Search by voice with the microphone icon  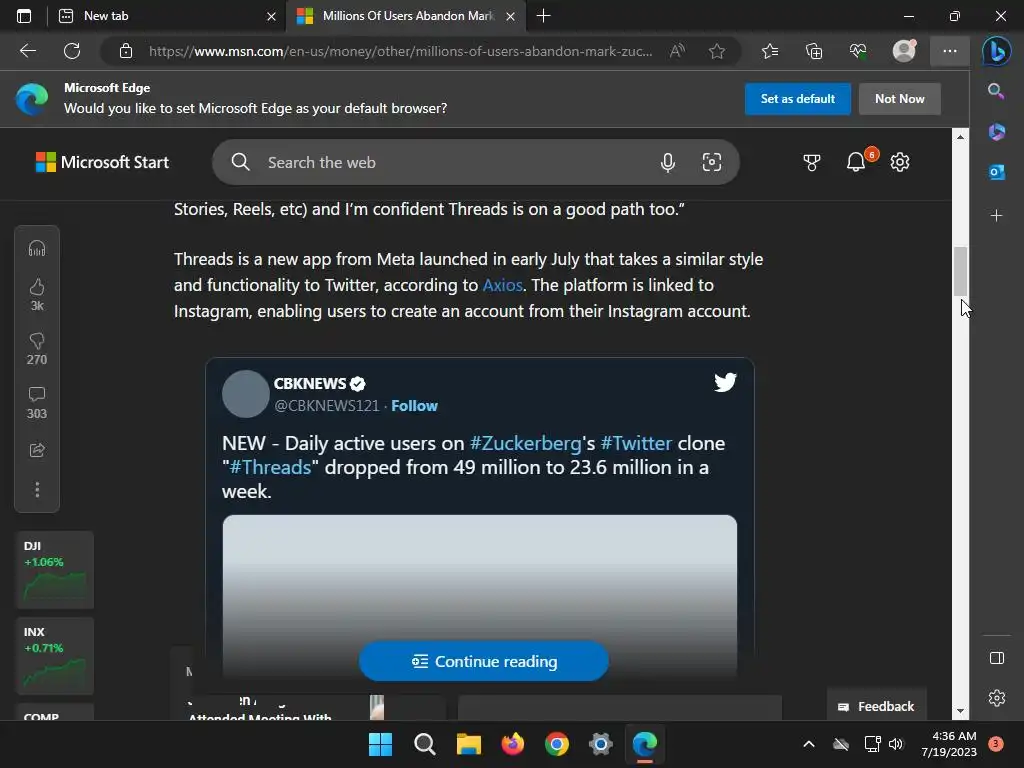click(x=667, y=163)
